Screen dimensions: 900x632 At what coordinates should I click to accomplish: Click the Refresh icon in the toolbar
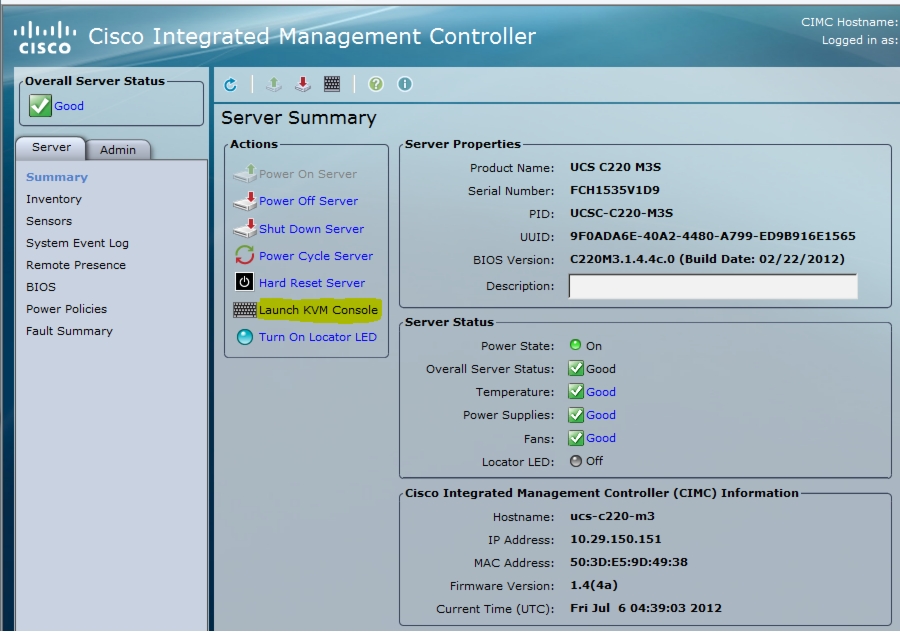pos(230,85)
